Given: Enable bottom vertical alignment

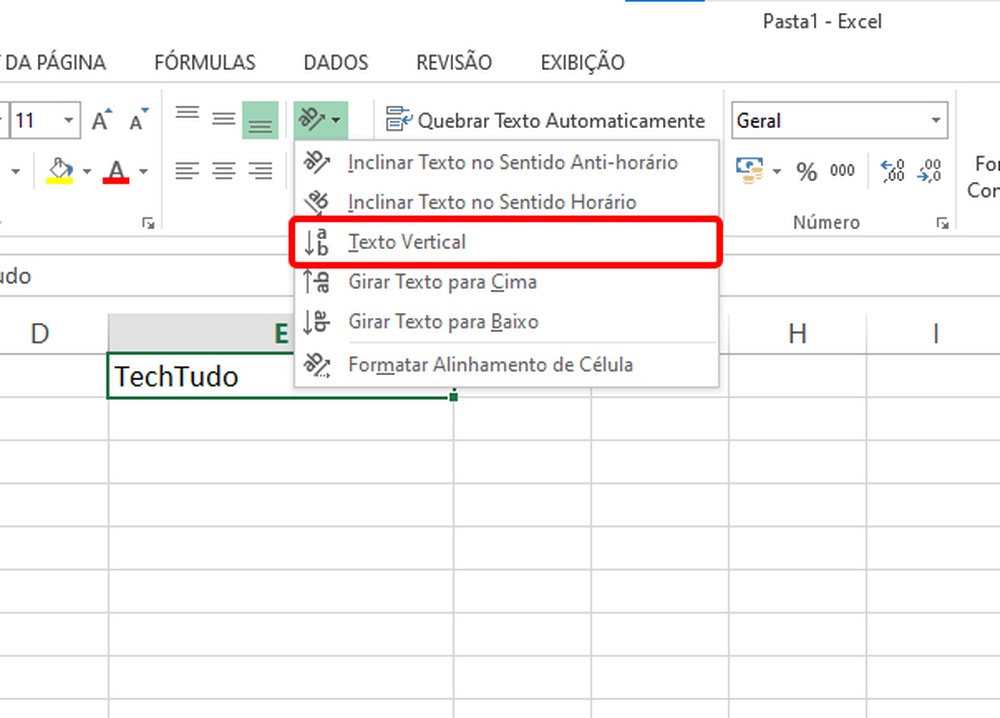Looking at the screenshot, I should point(260,118).
